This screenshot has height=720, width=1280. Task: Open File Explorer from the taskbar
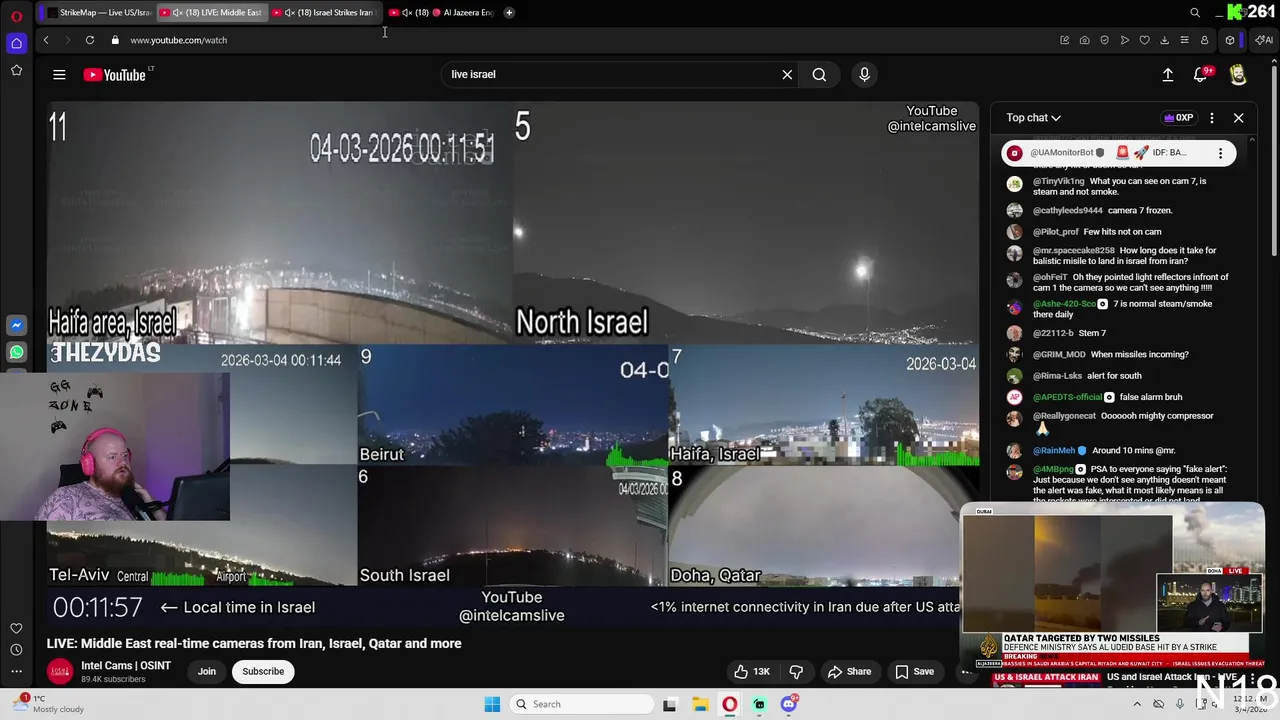(x=700, y=704)
